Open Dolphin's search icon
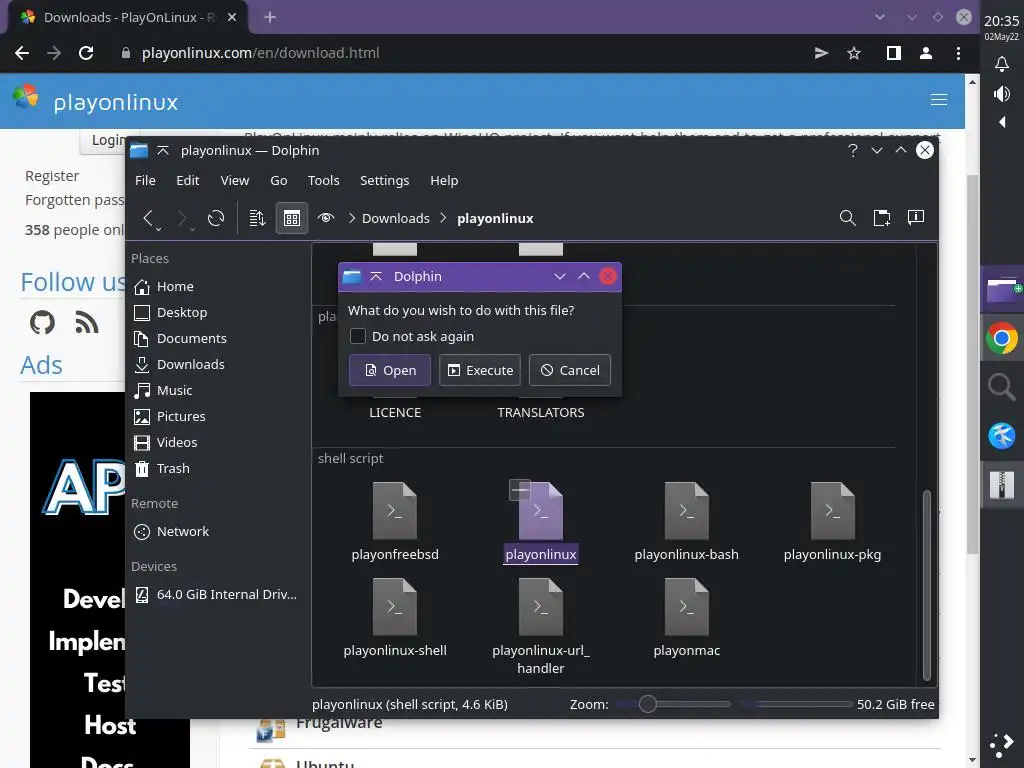This screenshot has width=1024, height=768. click(848, 217)
